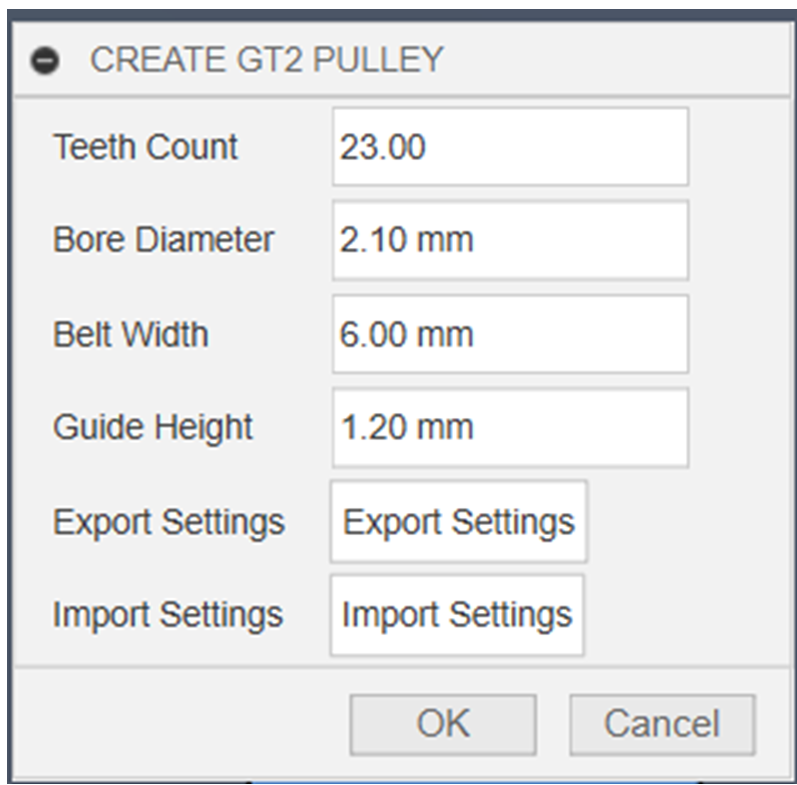Click the Teeth Count label
Viewport: 797px width, 785px height.
point(146,147)
